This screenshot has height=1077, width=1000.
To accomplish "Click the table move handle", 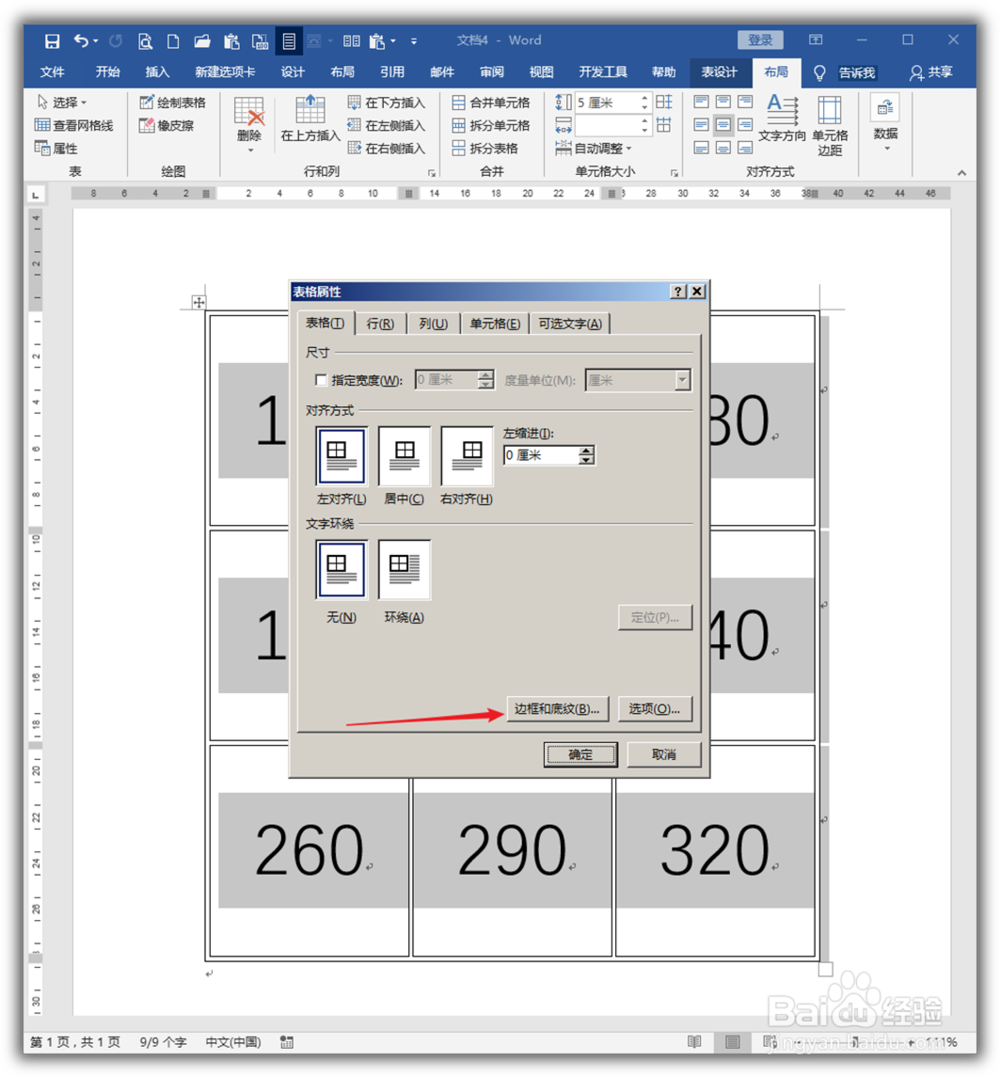I will (x=198, y=302).
